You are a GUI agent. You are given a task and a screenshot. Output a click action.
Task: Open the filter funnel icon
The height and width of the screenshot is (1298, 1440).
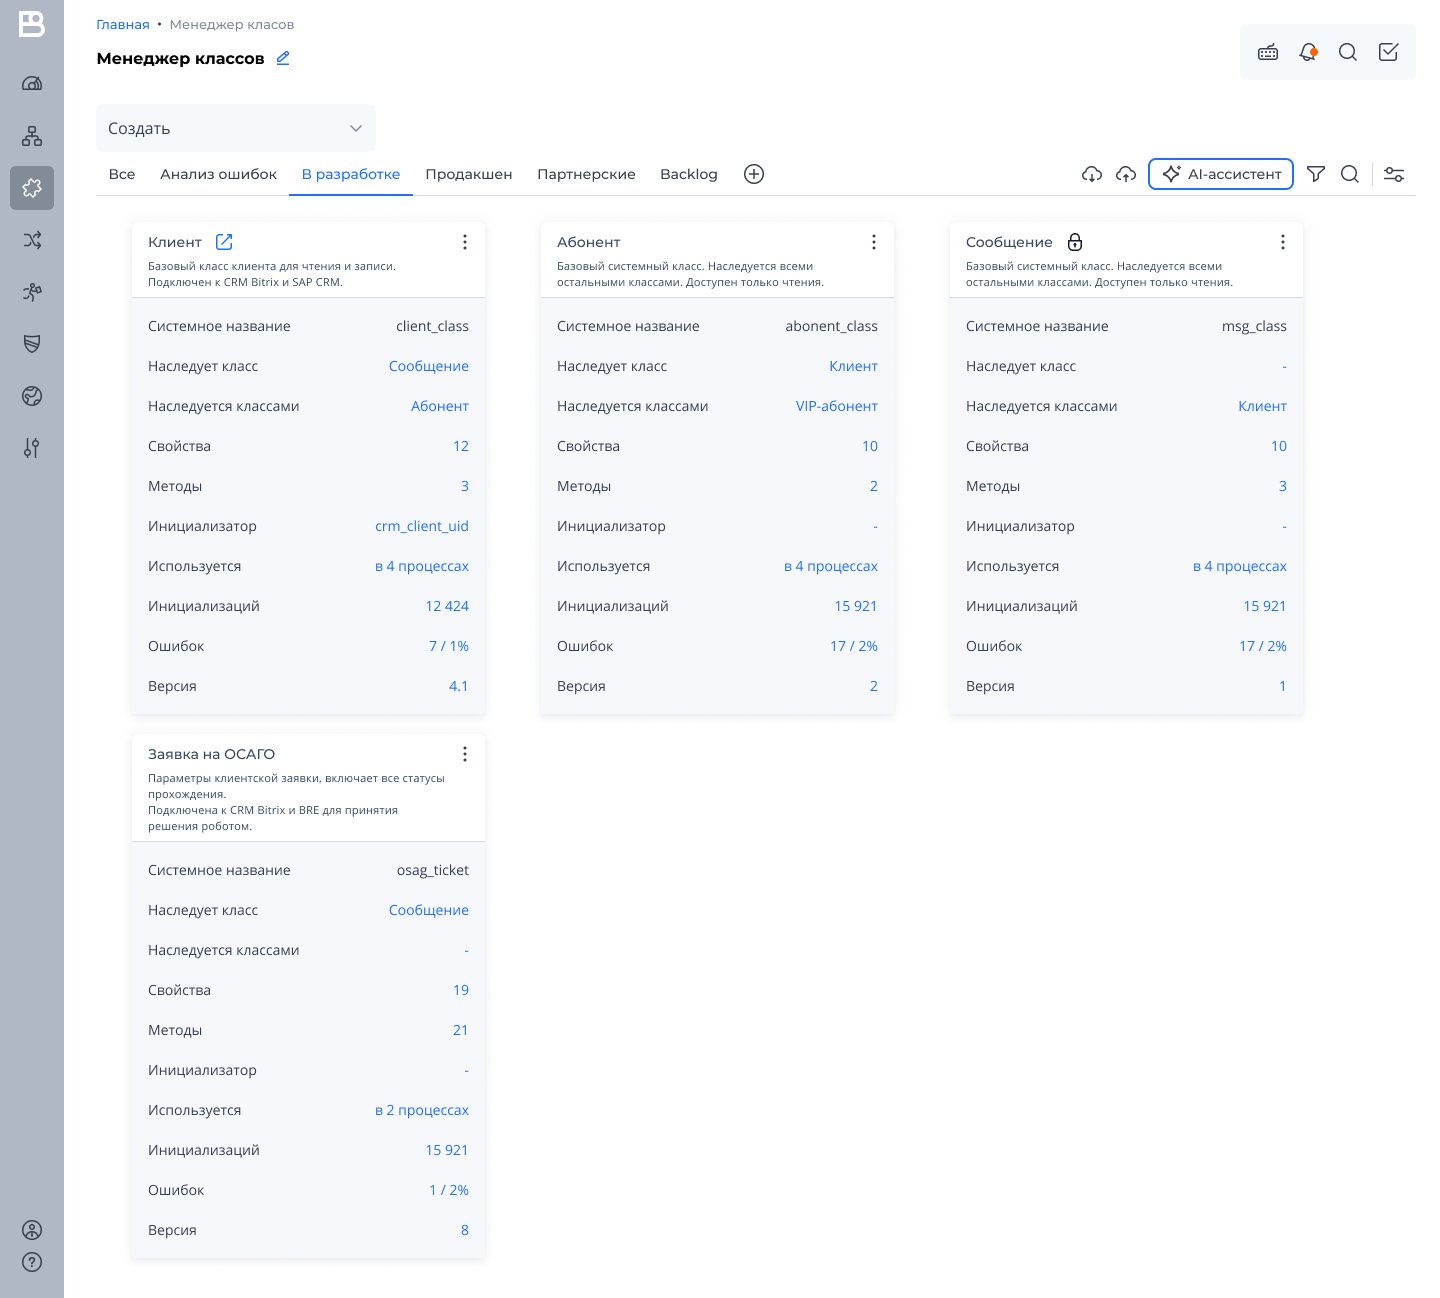(x=1316, y=174)
